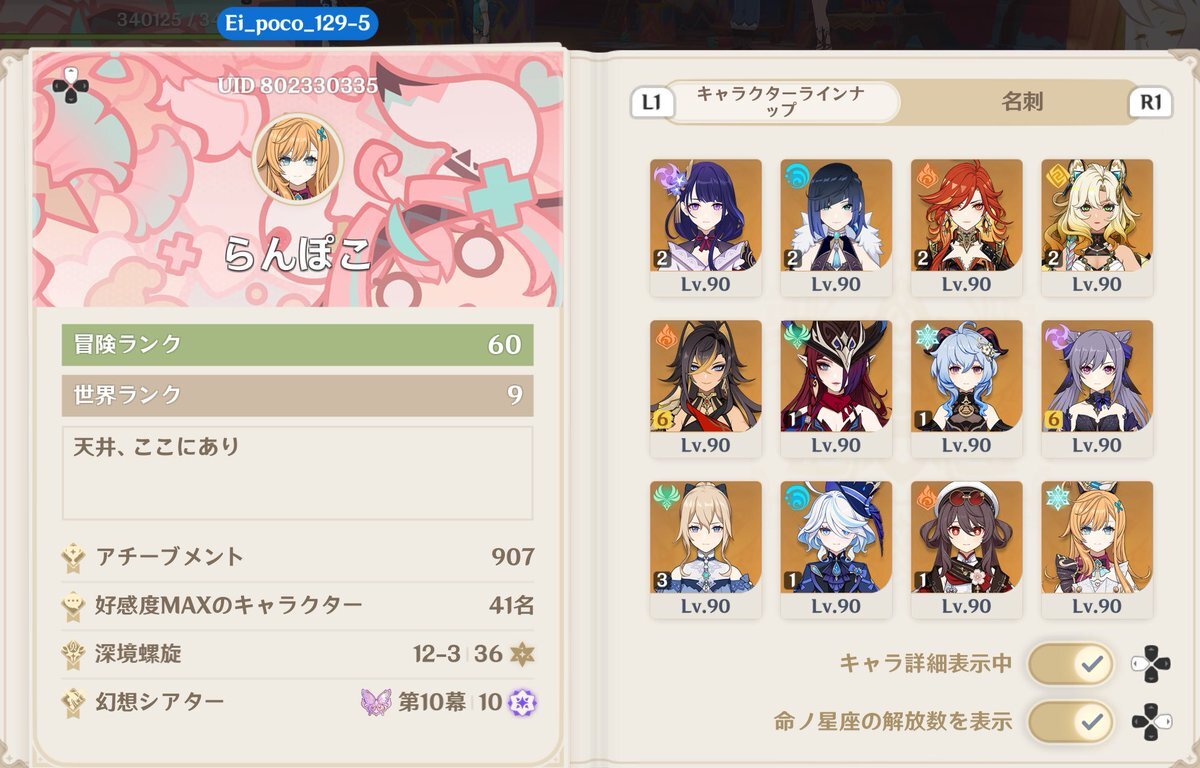Click the Abyss star count icon
The image size is (1200, 768).
pyautogui.click(x=521, y=654)
